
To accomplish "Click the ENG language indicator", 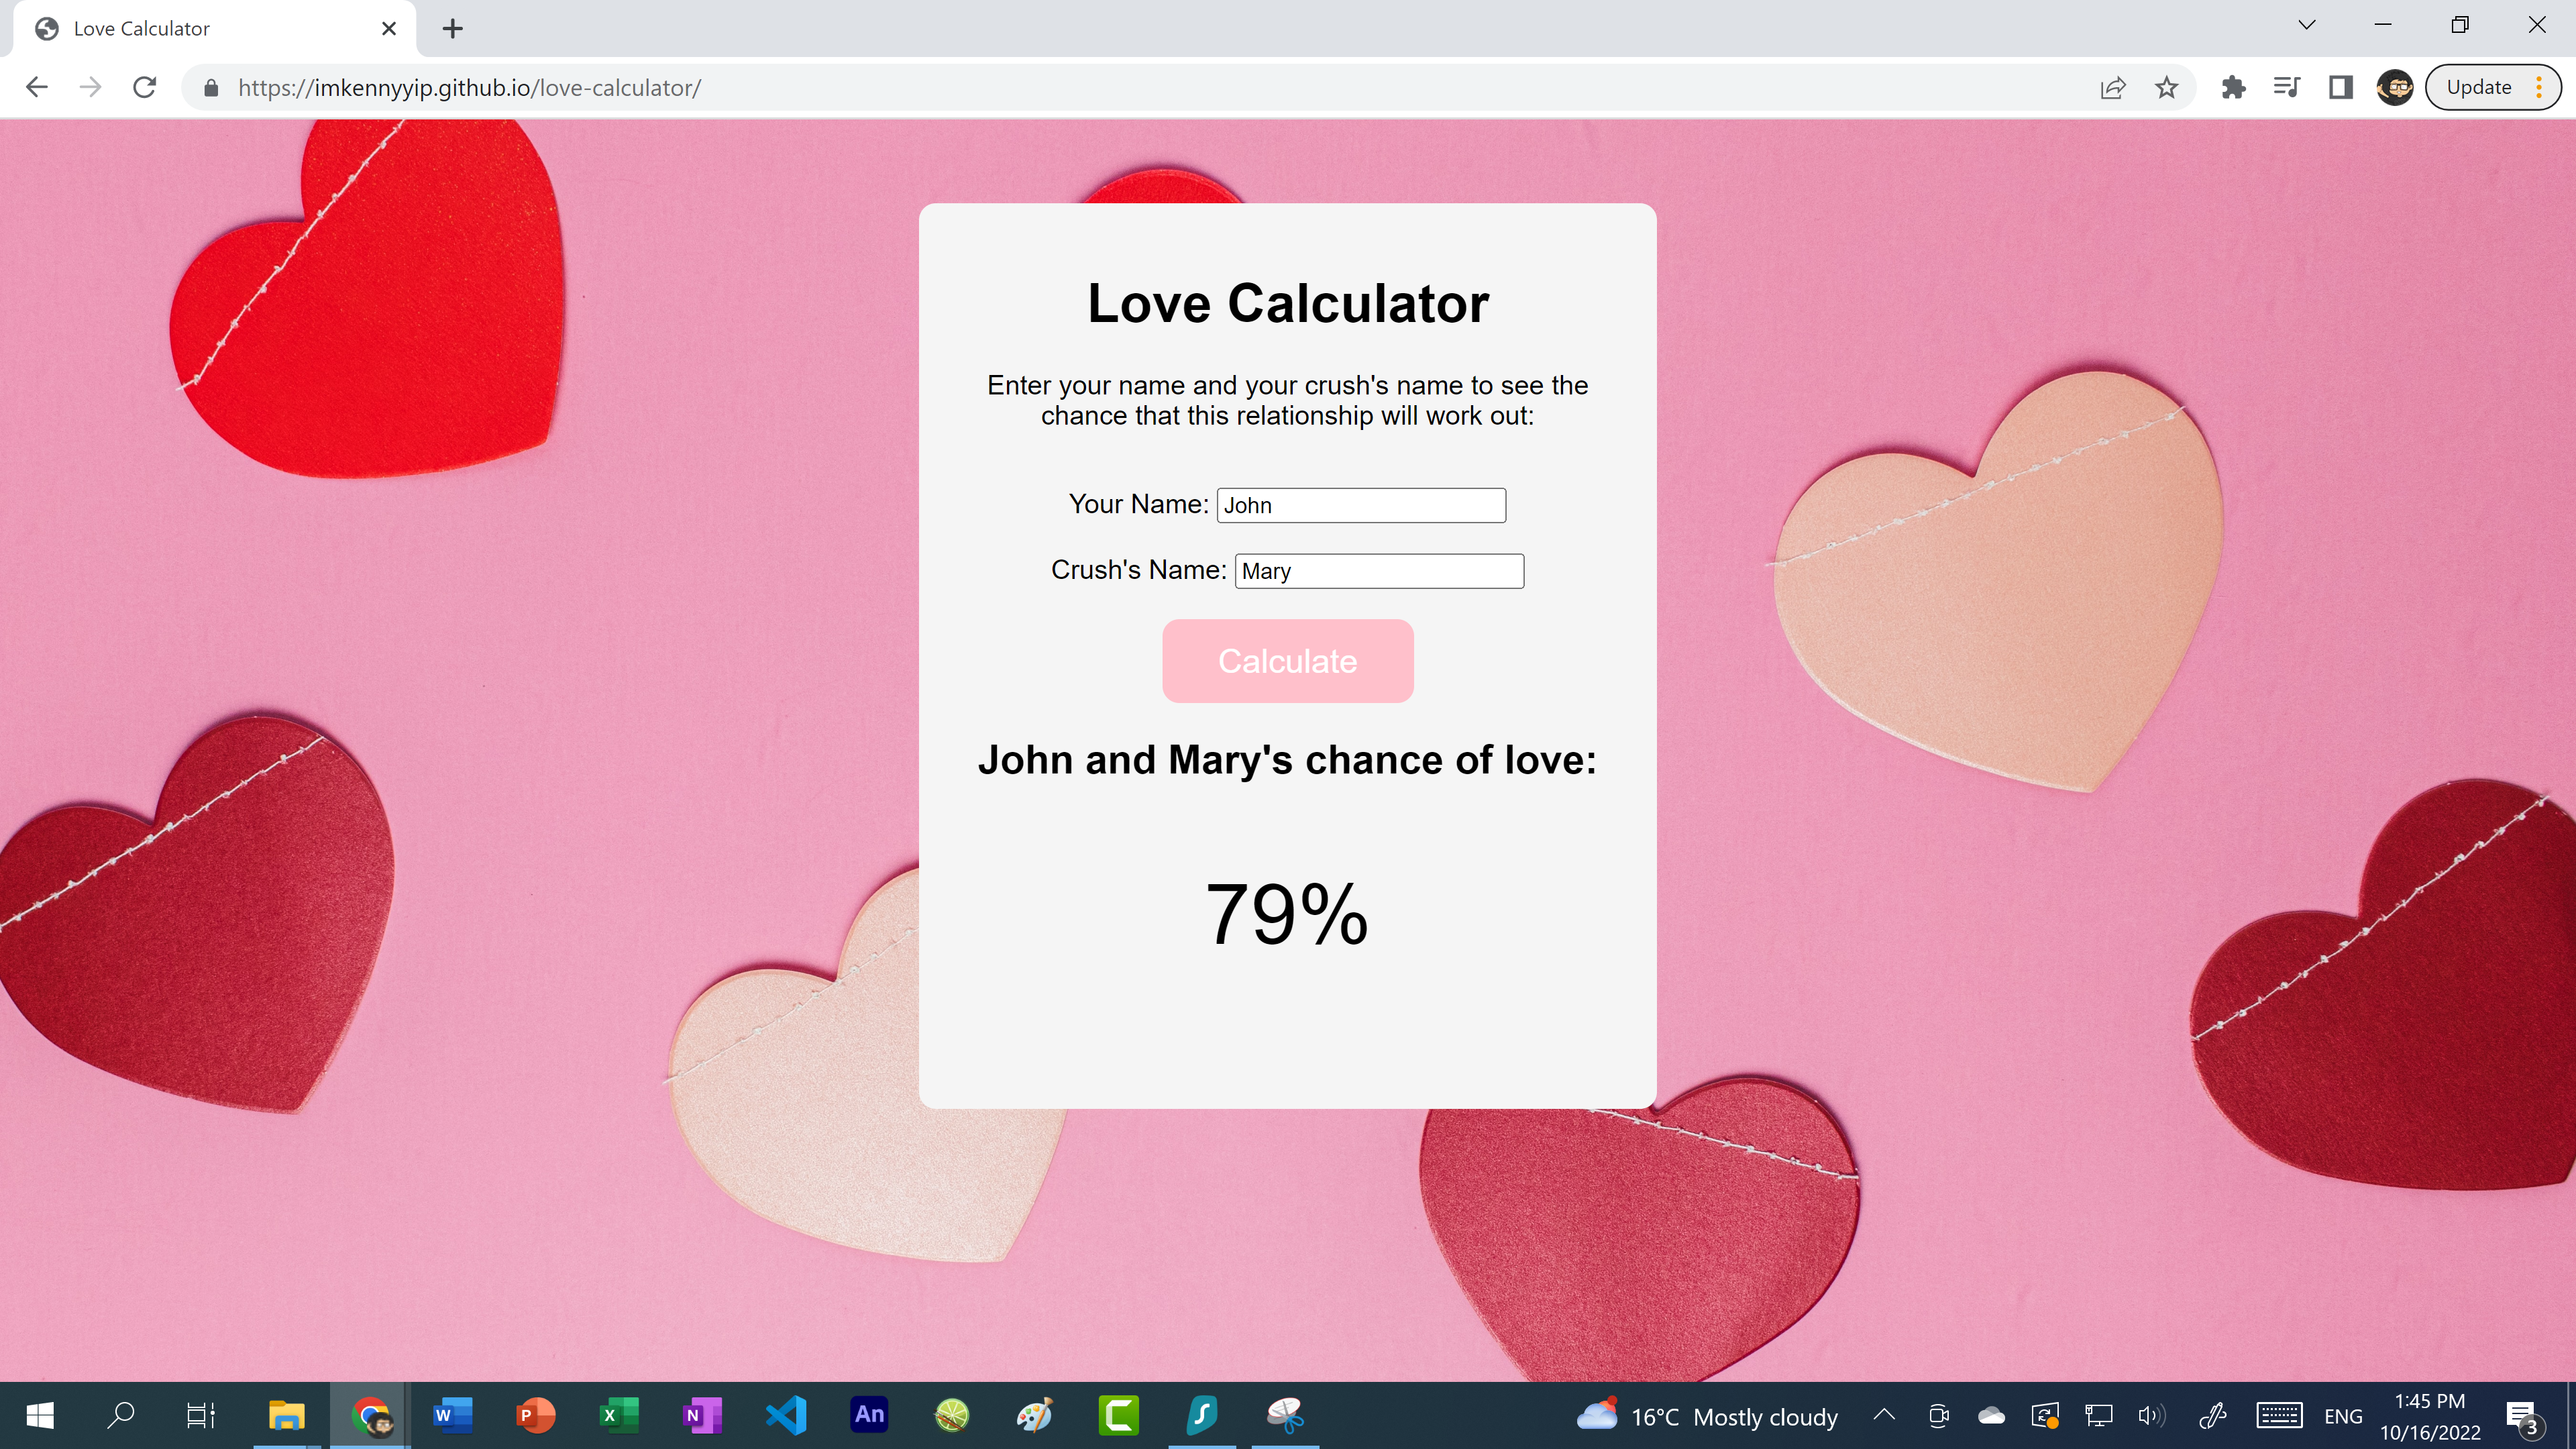I will point(2342,1416).
